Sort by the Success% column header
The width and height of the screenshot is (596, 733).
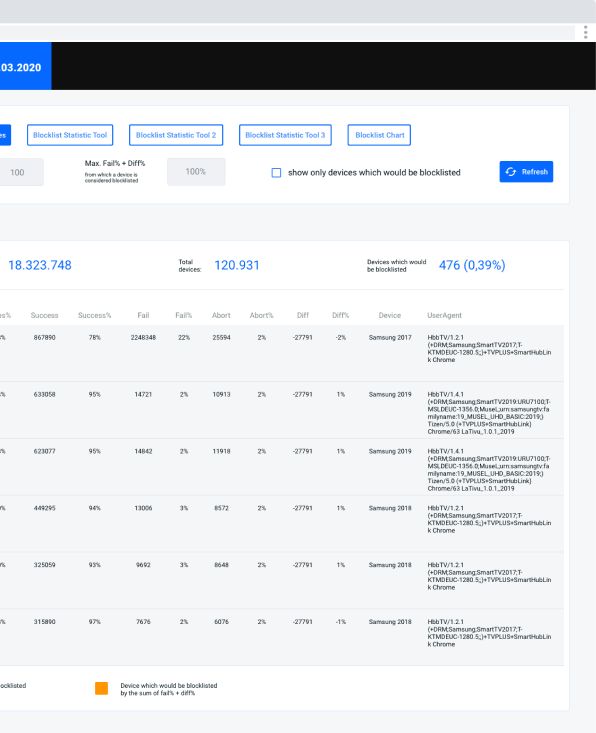94,316
